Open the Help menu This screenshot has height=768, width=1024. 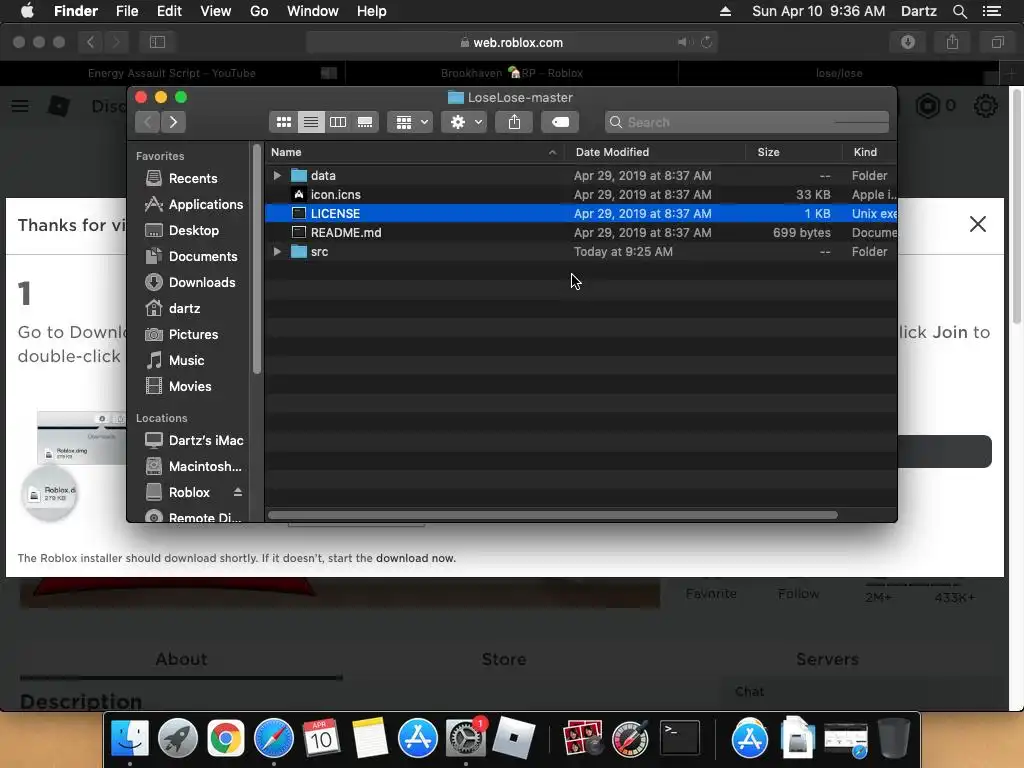372,11
